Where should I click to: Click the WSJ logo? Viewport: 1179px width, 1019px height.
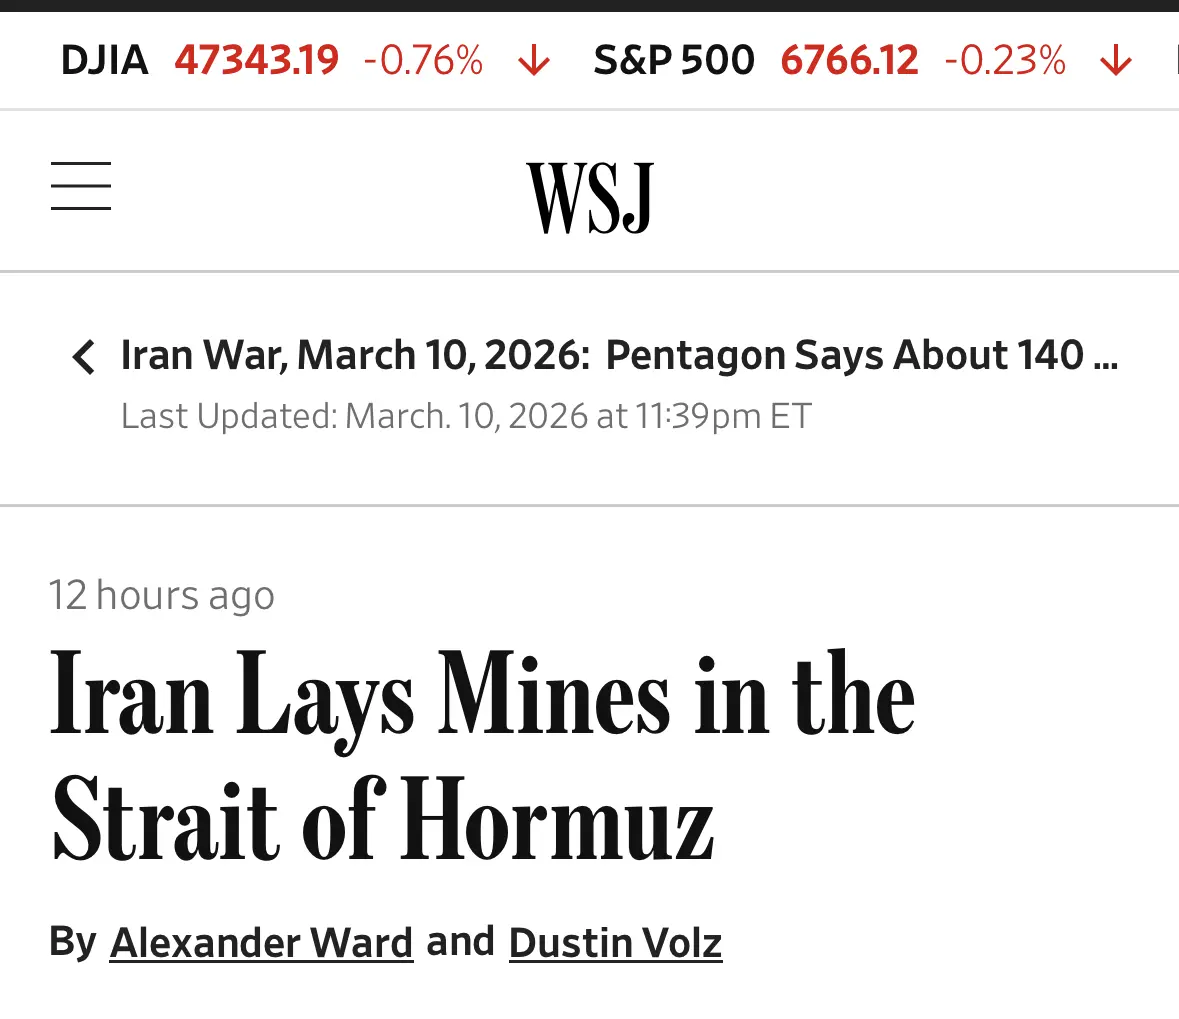pos(590,197)
